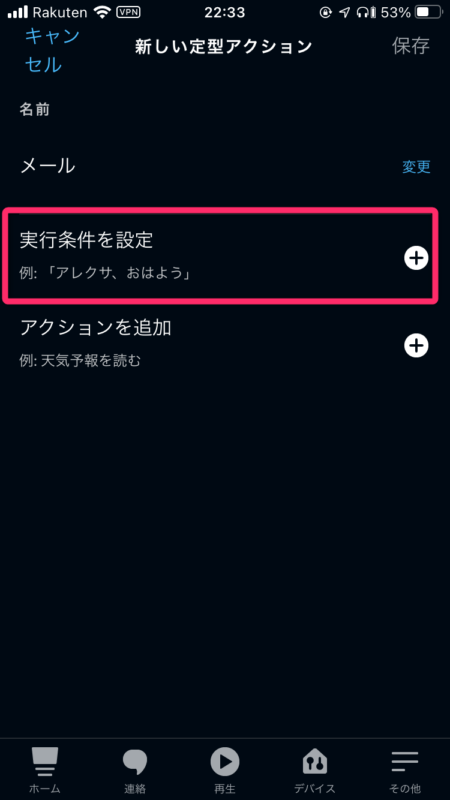Screen dimensions: 450x800
Task: Tap the plus icon beside アクションを追加
Action: pyautogui.click(x=416, y=346)
